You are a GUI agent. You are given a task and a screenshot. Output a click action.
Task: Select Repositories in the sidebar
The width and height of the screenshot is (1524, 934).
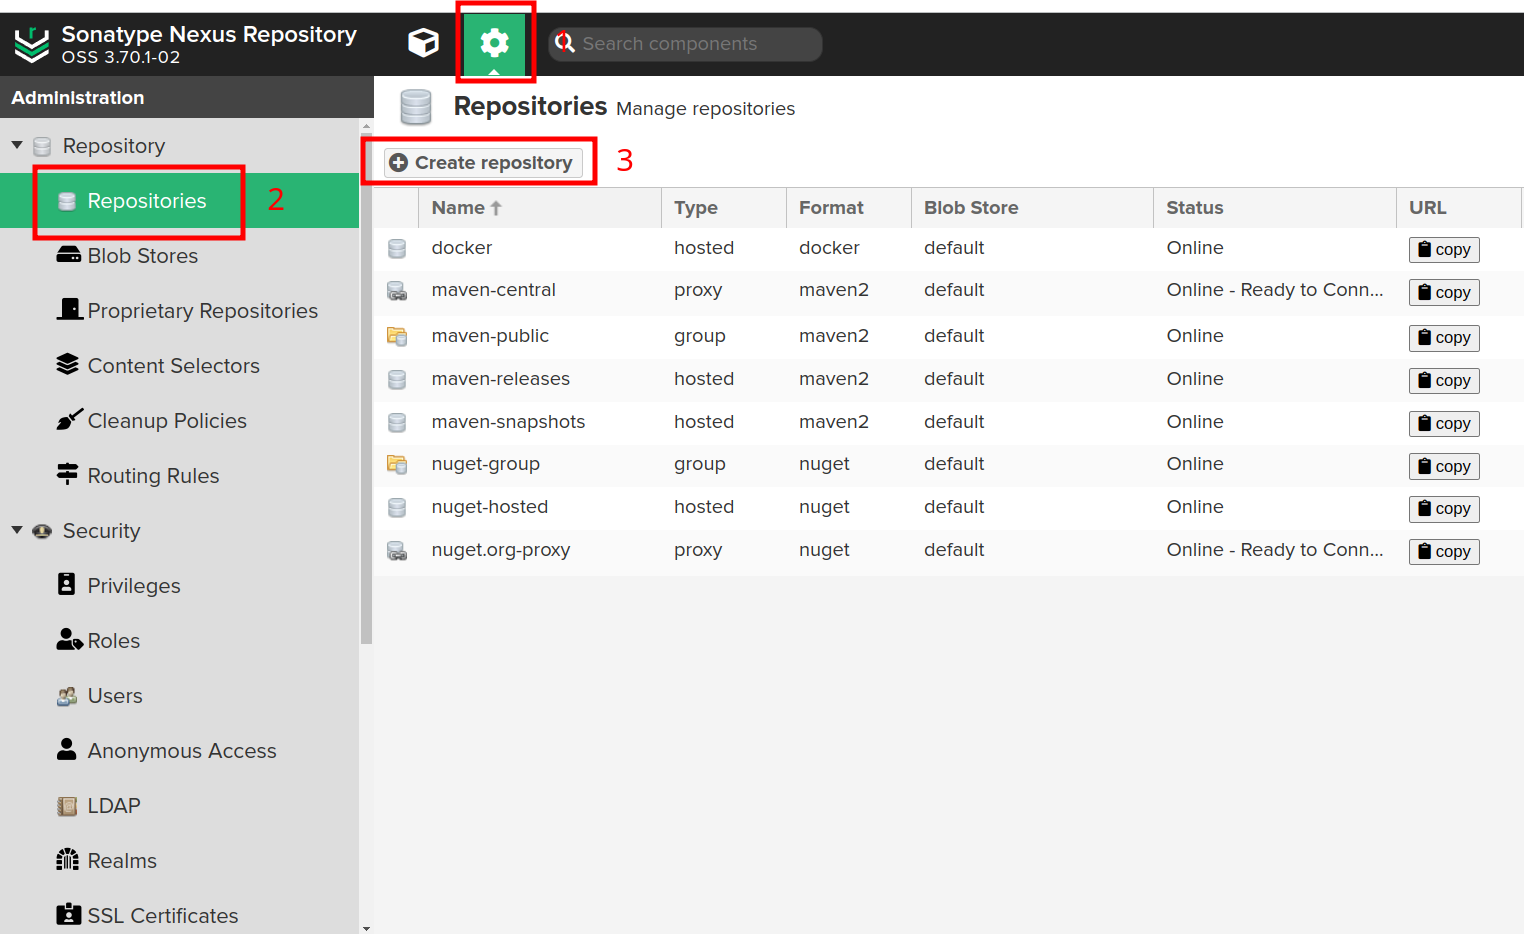[x=179, y=201]
